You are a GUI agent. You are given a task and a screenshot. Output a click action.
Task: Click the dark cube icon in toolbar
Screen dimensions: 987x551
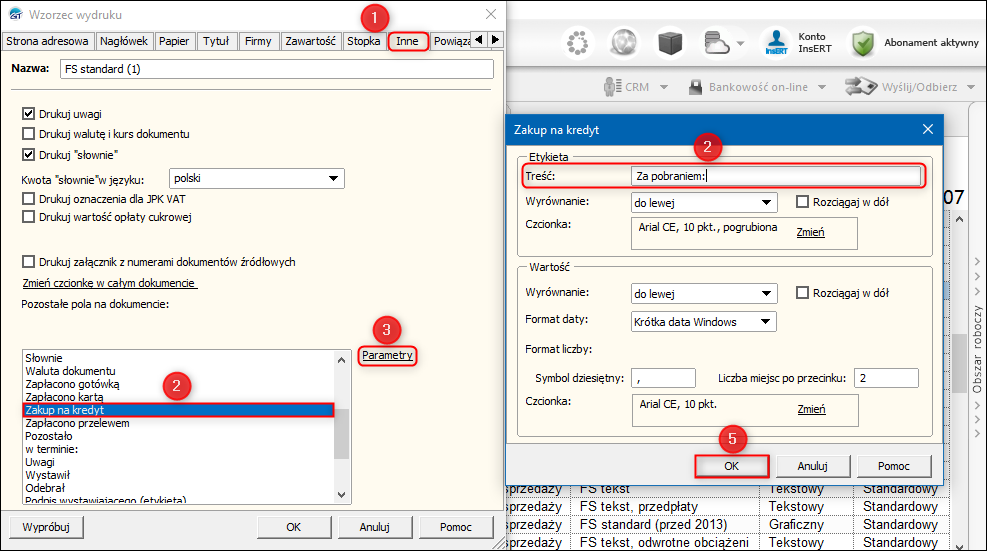(670, 43)
